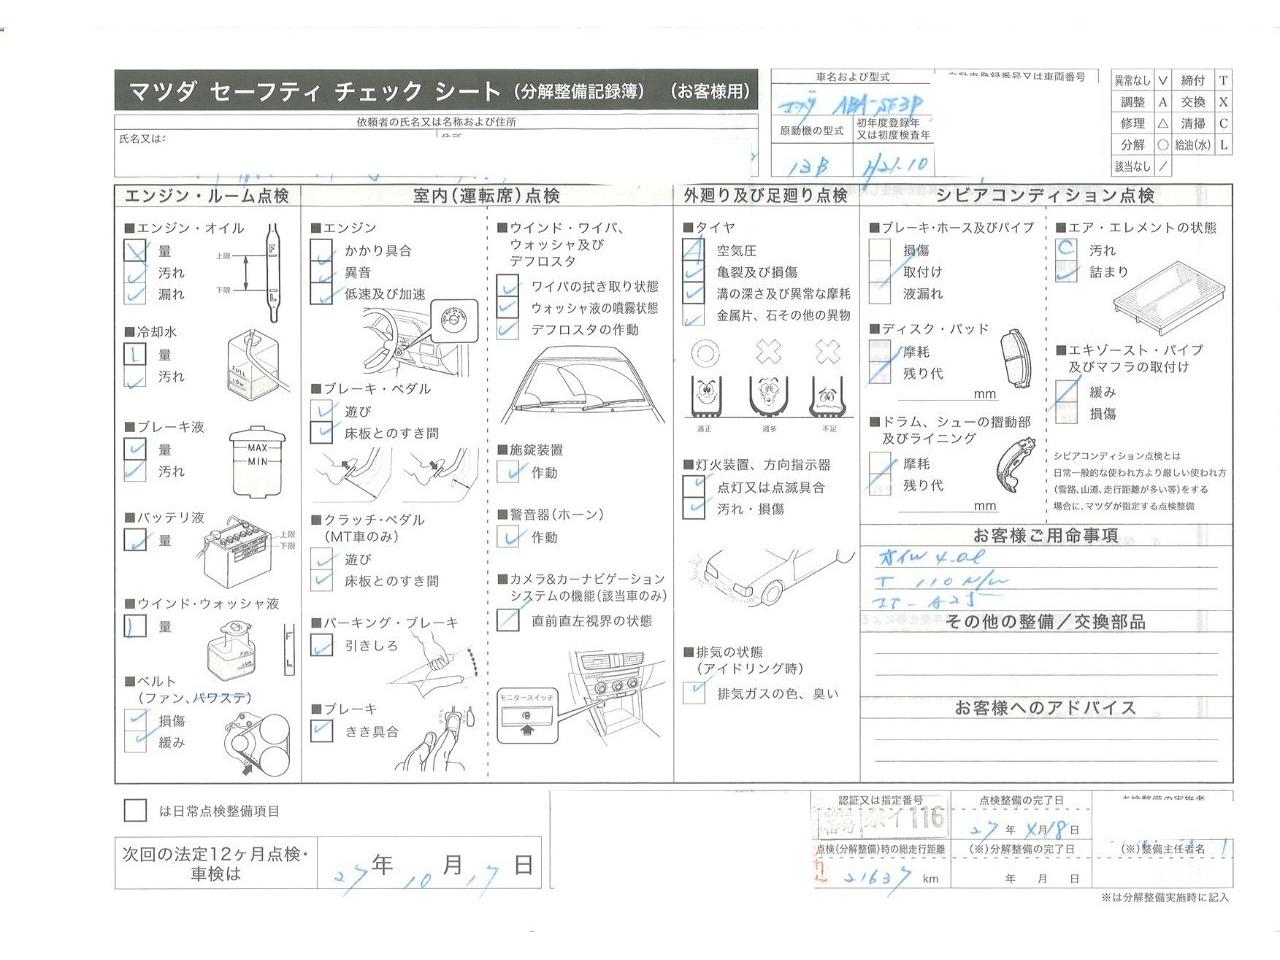Tick the engine かかり具合 checkbox
Screen dimensions: 1280x960
tap(322, 250)
